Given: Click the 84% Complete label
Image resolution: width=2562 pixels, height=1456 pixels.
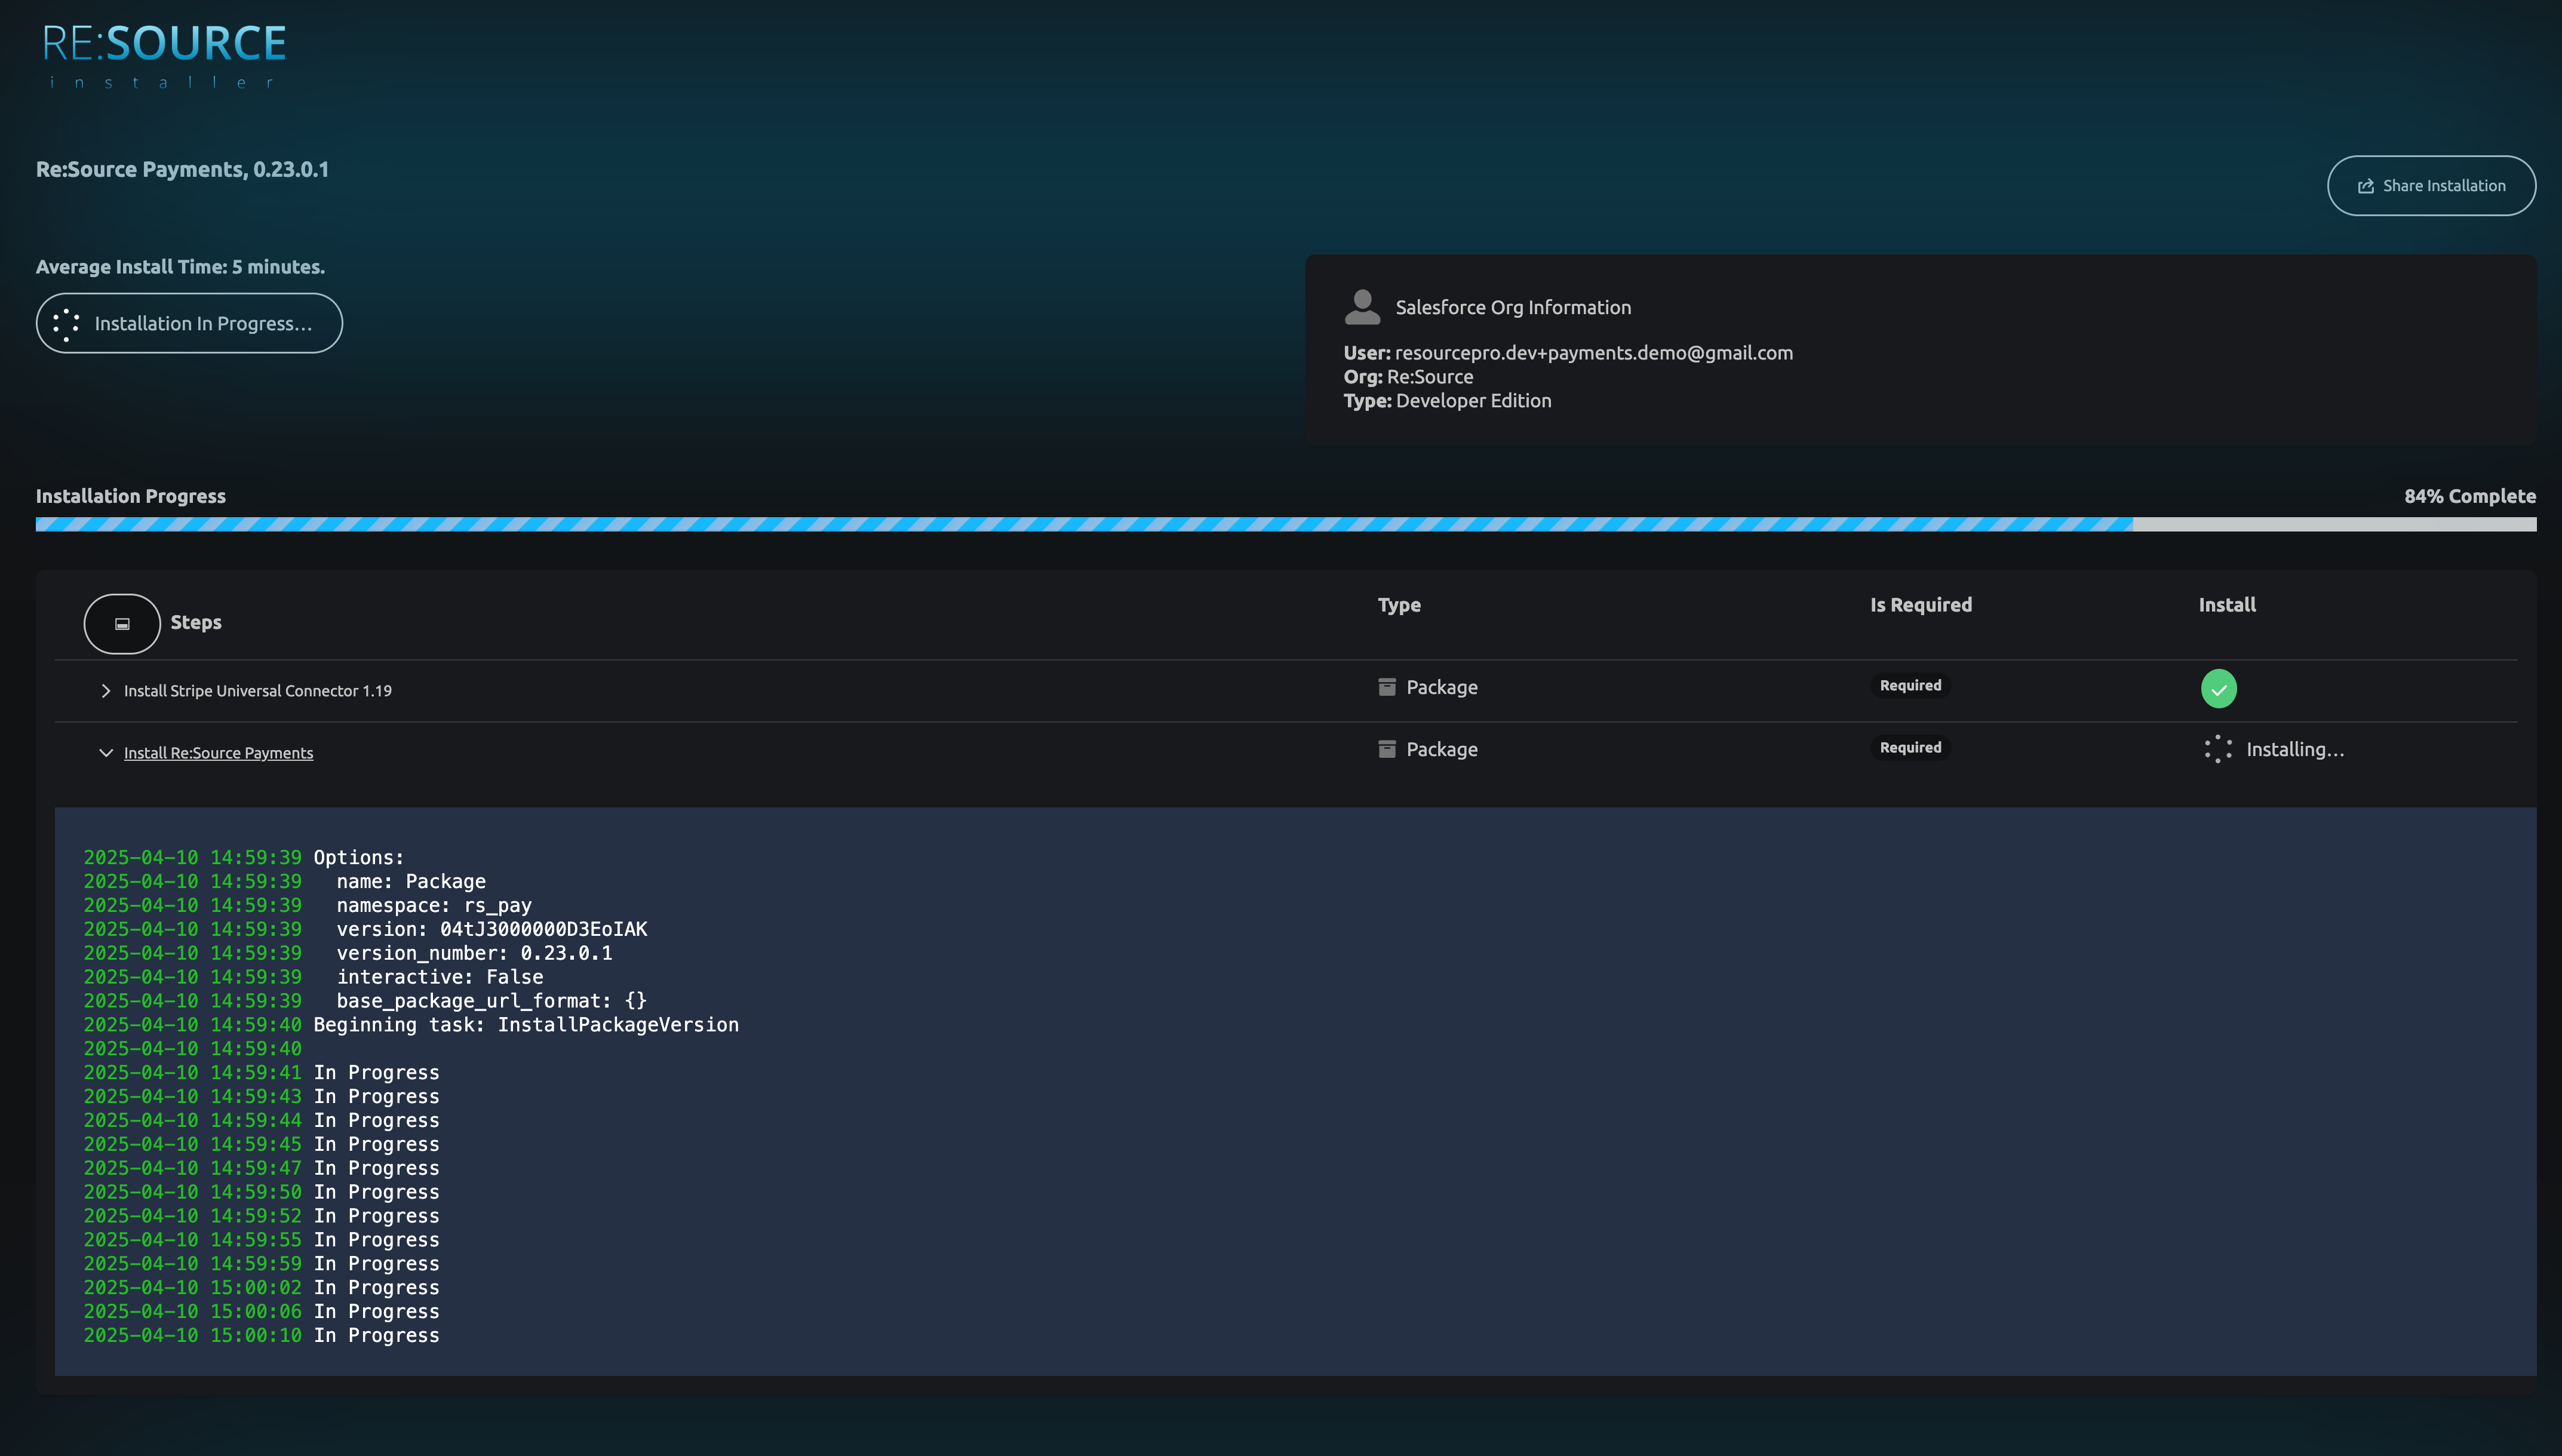Looking at the screenshot, I should [2469, 496].
